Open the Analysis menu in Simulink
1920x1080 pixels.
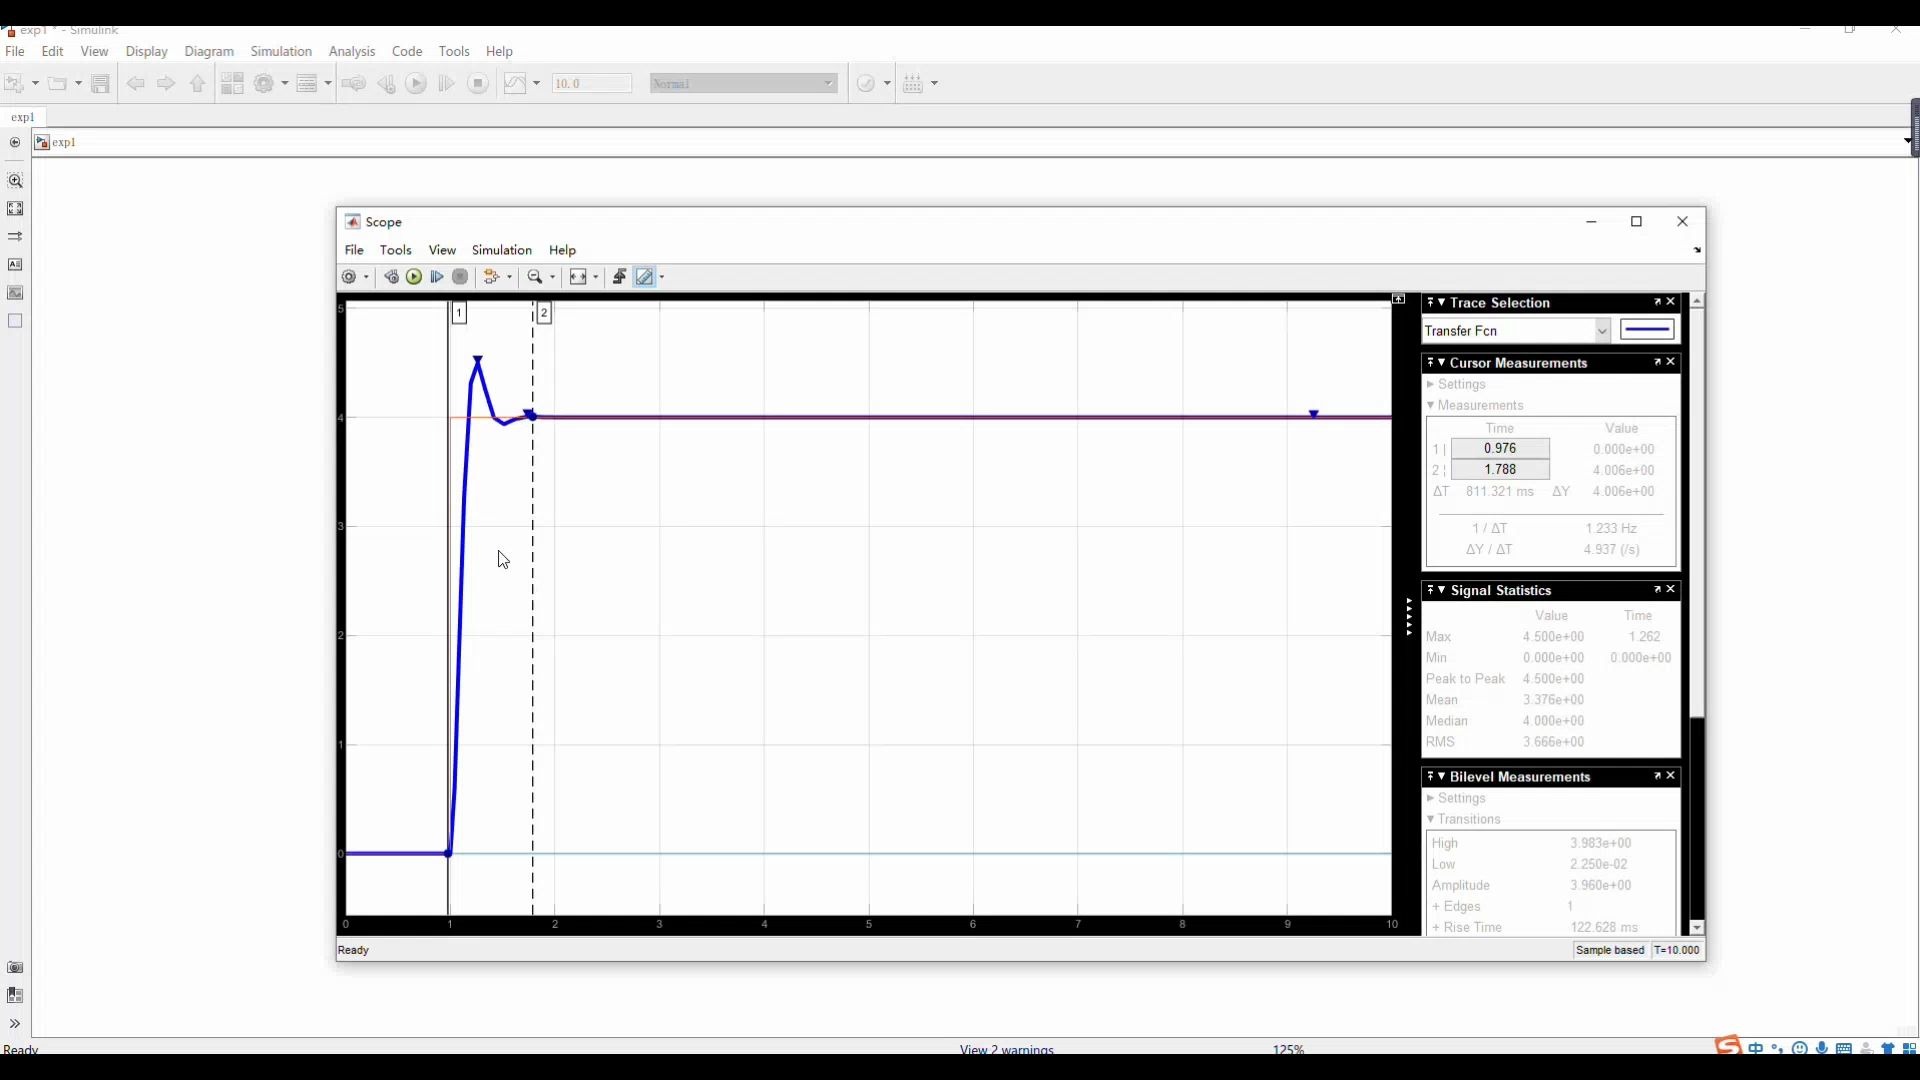tap(352, 51)
